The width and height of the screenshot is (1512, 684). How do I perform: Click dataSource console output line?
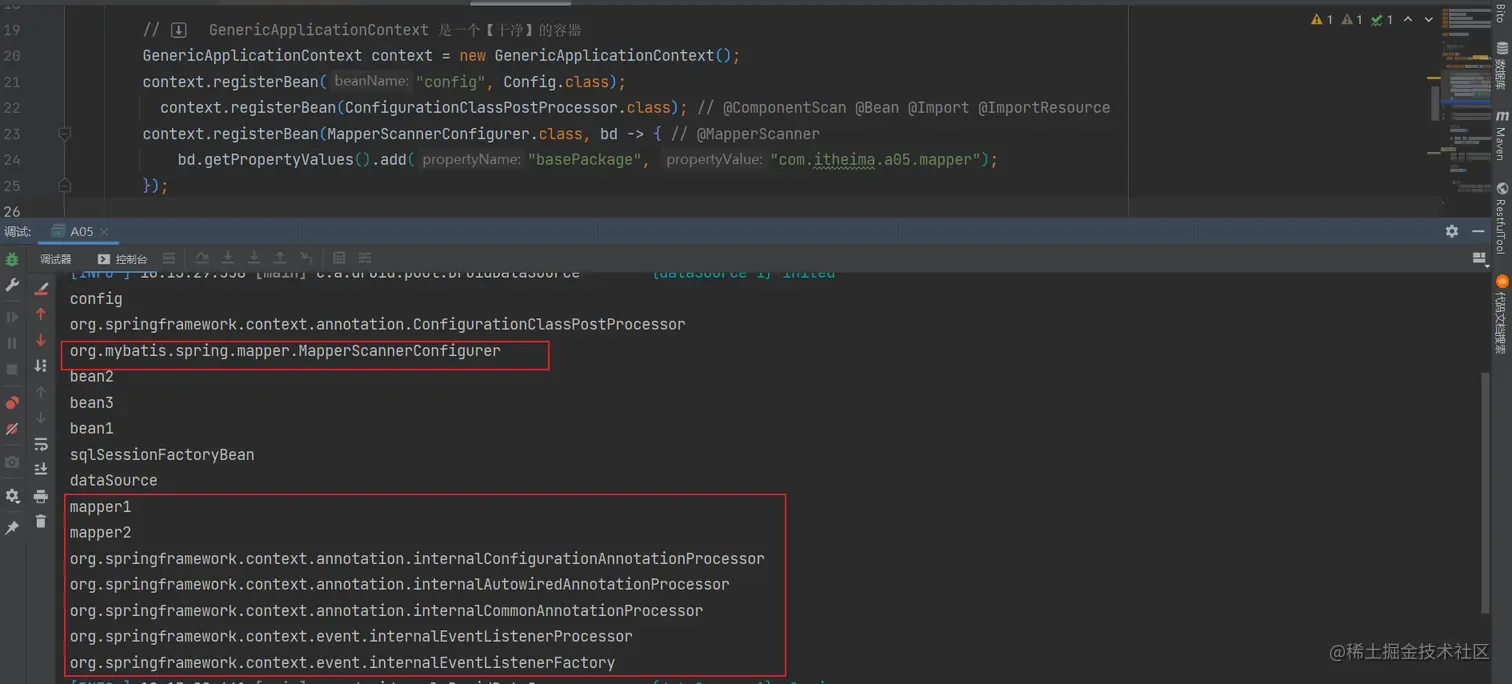tap(113, 481)
